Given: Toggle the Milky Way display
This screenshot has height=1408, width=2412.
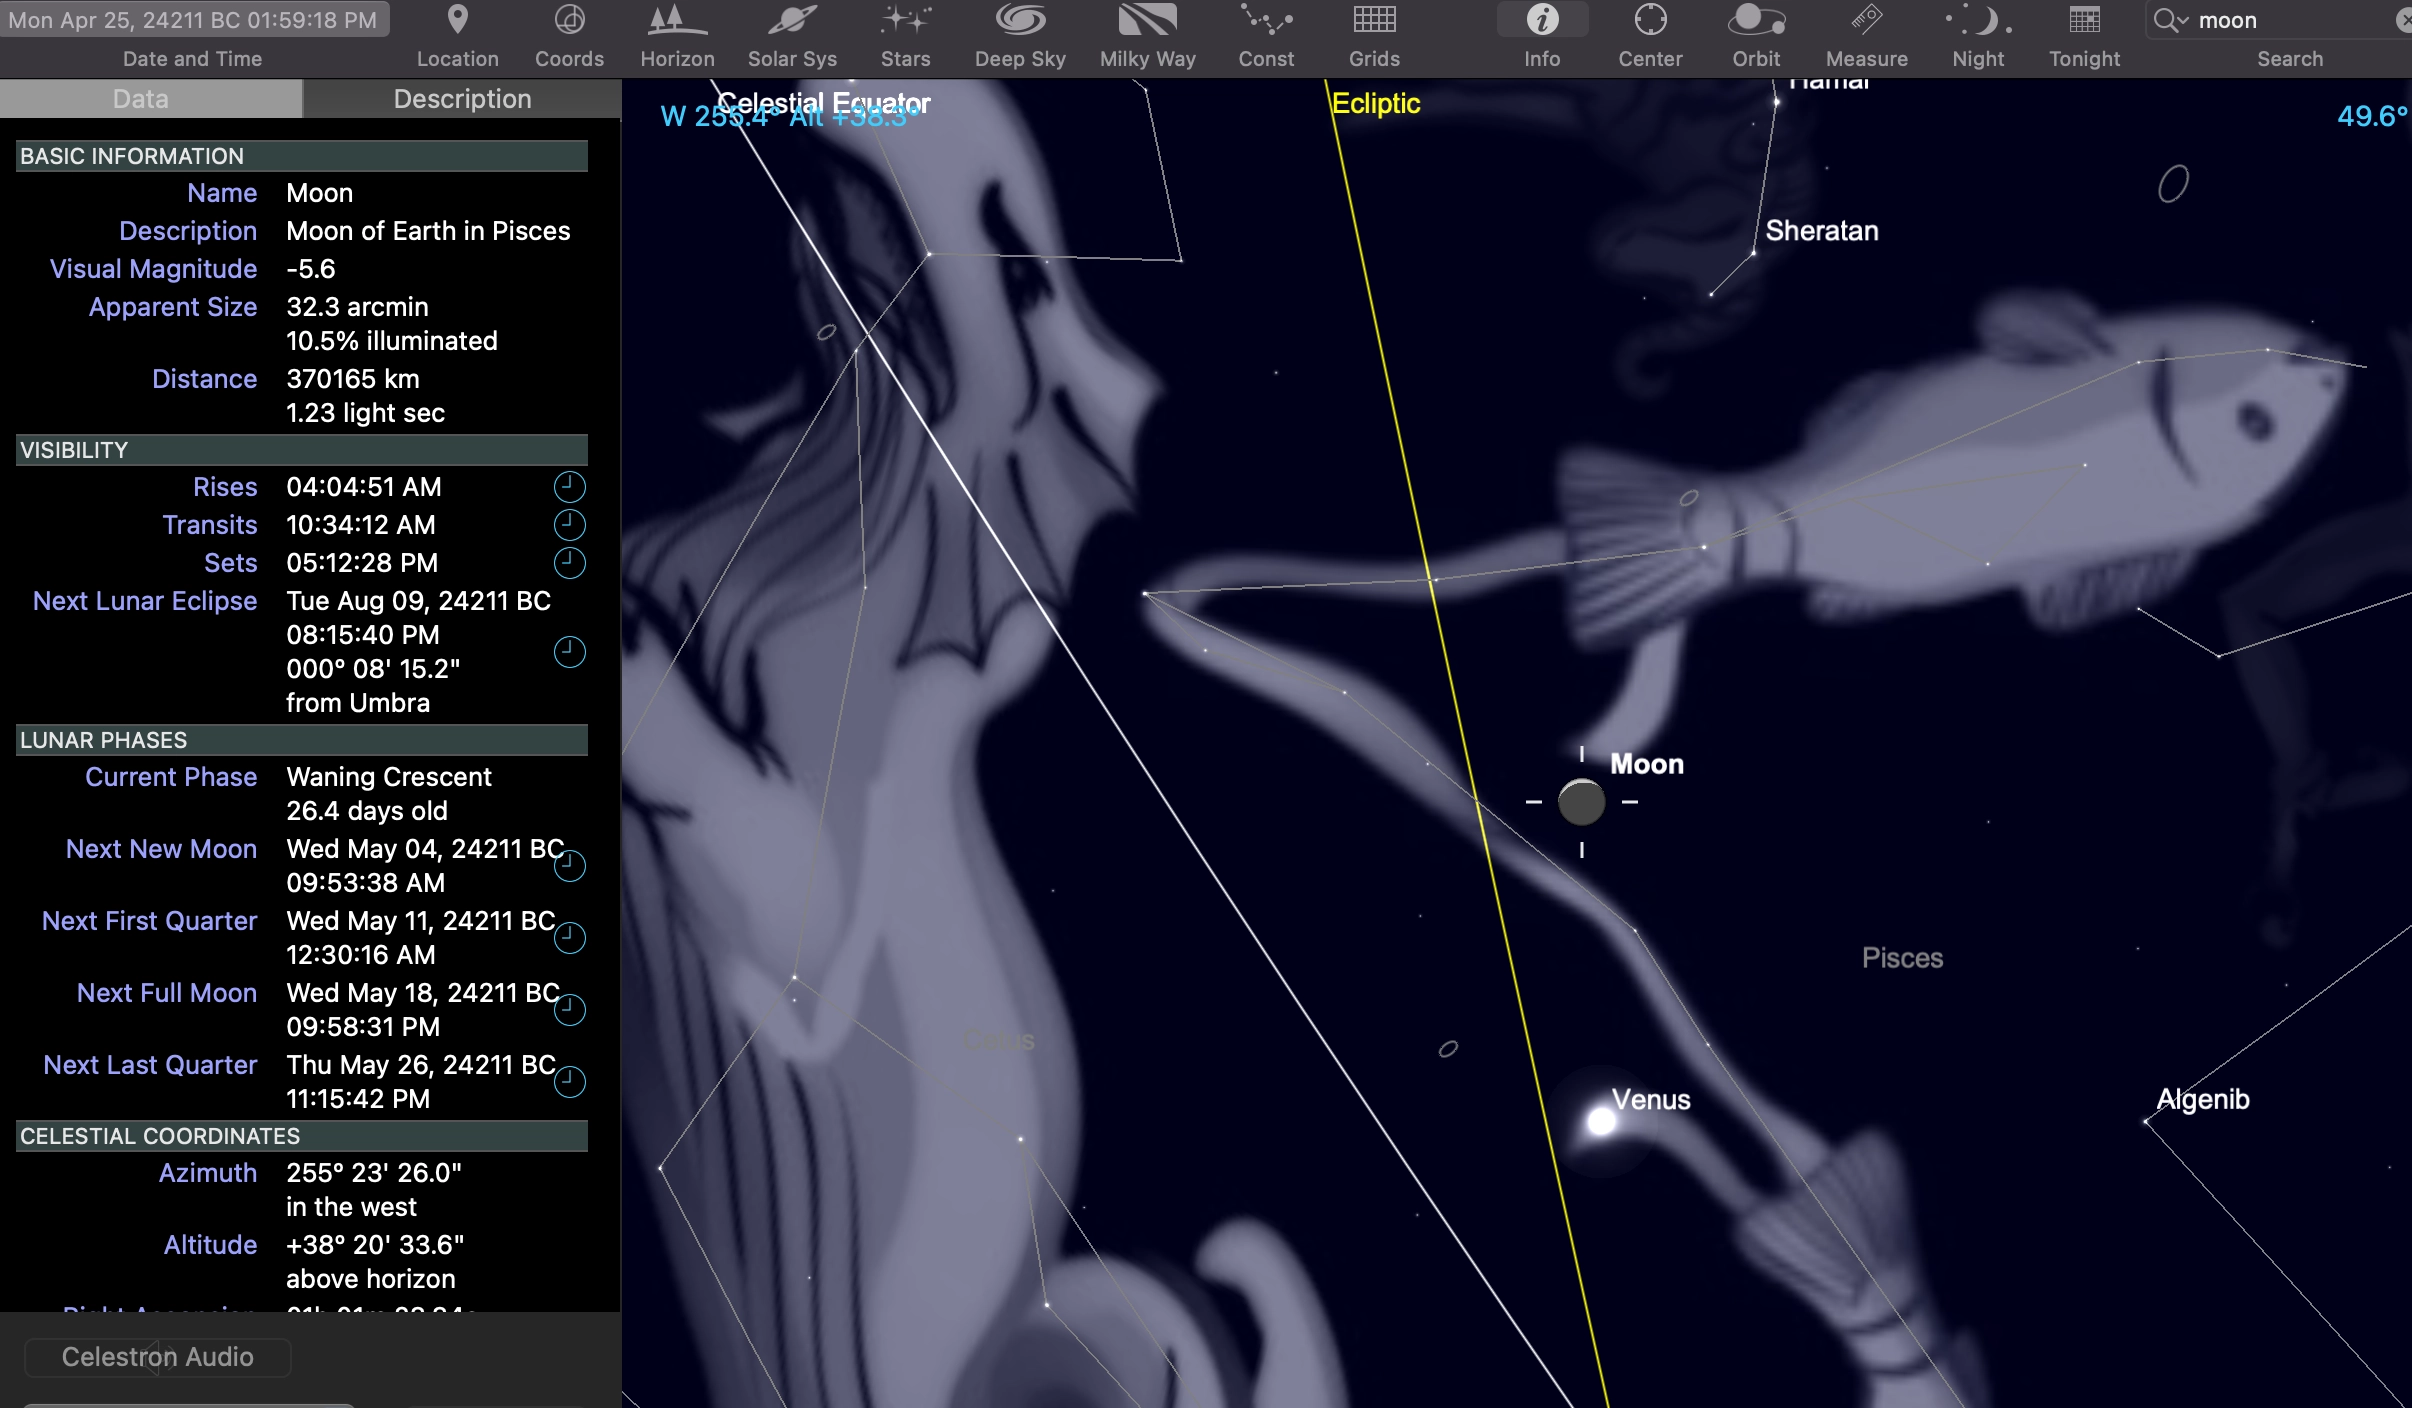Looking at the screenshot, I should click(1147, 21).
